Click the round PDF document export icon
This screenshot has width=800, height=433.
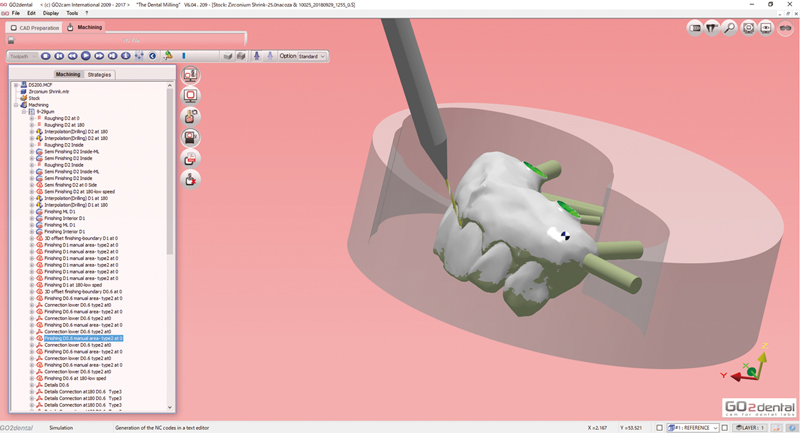pyautogui.click(x=190, y=159)
